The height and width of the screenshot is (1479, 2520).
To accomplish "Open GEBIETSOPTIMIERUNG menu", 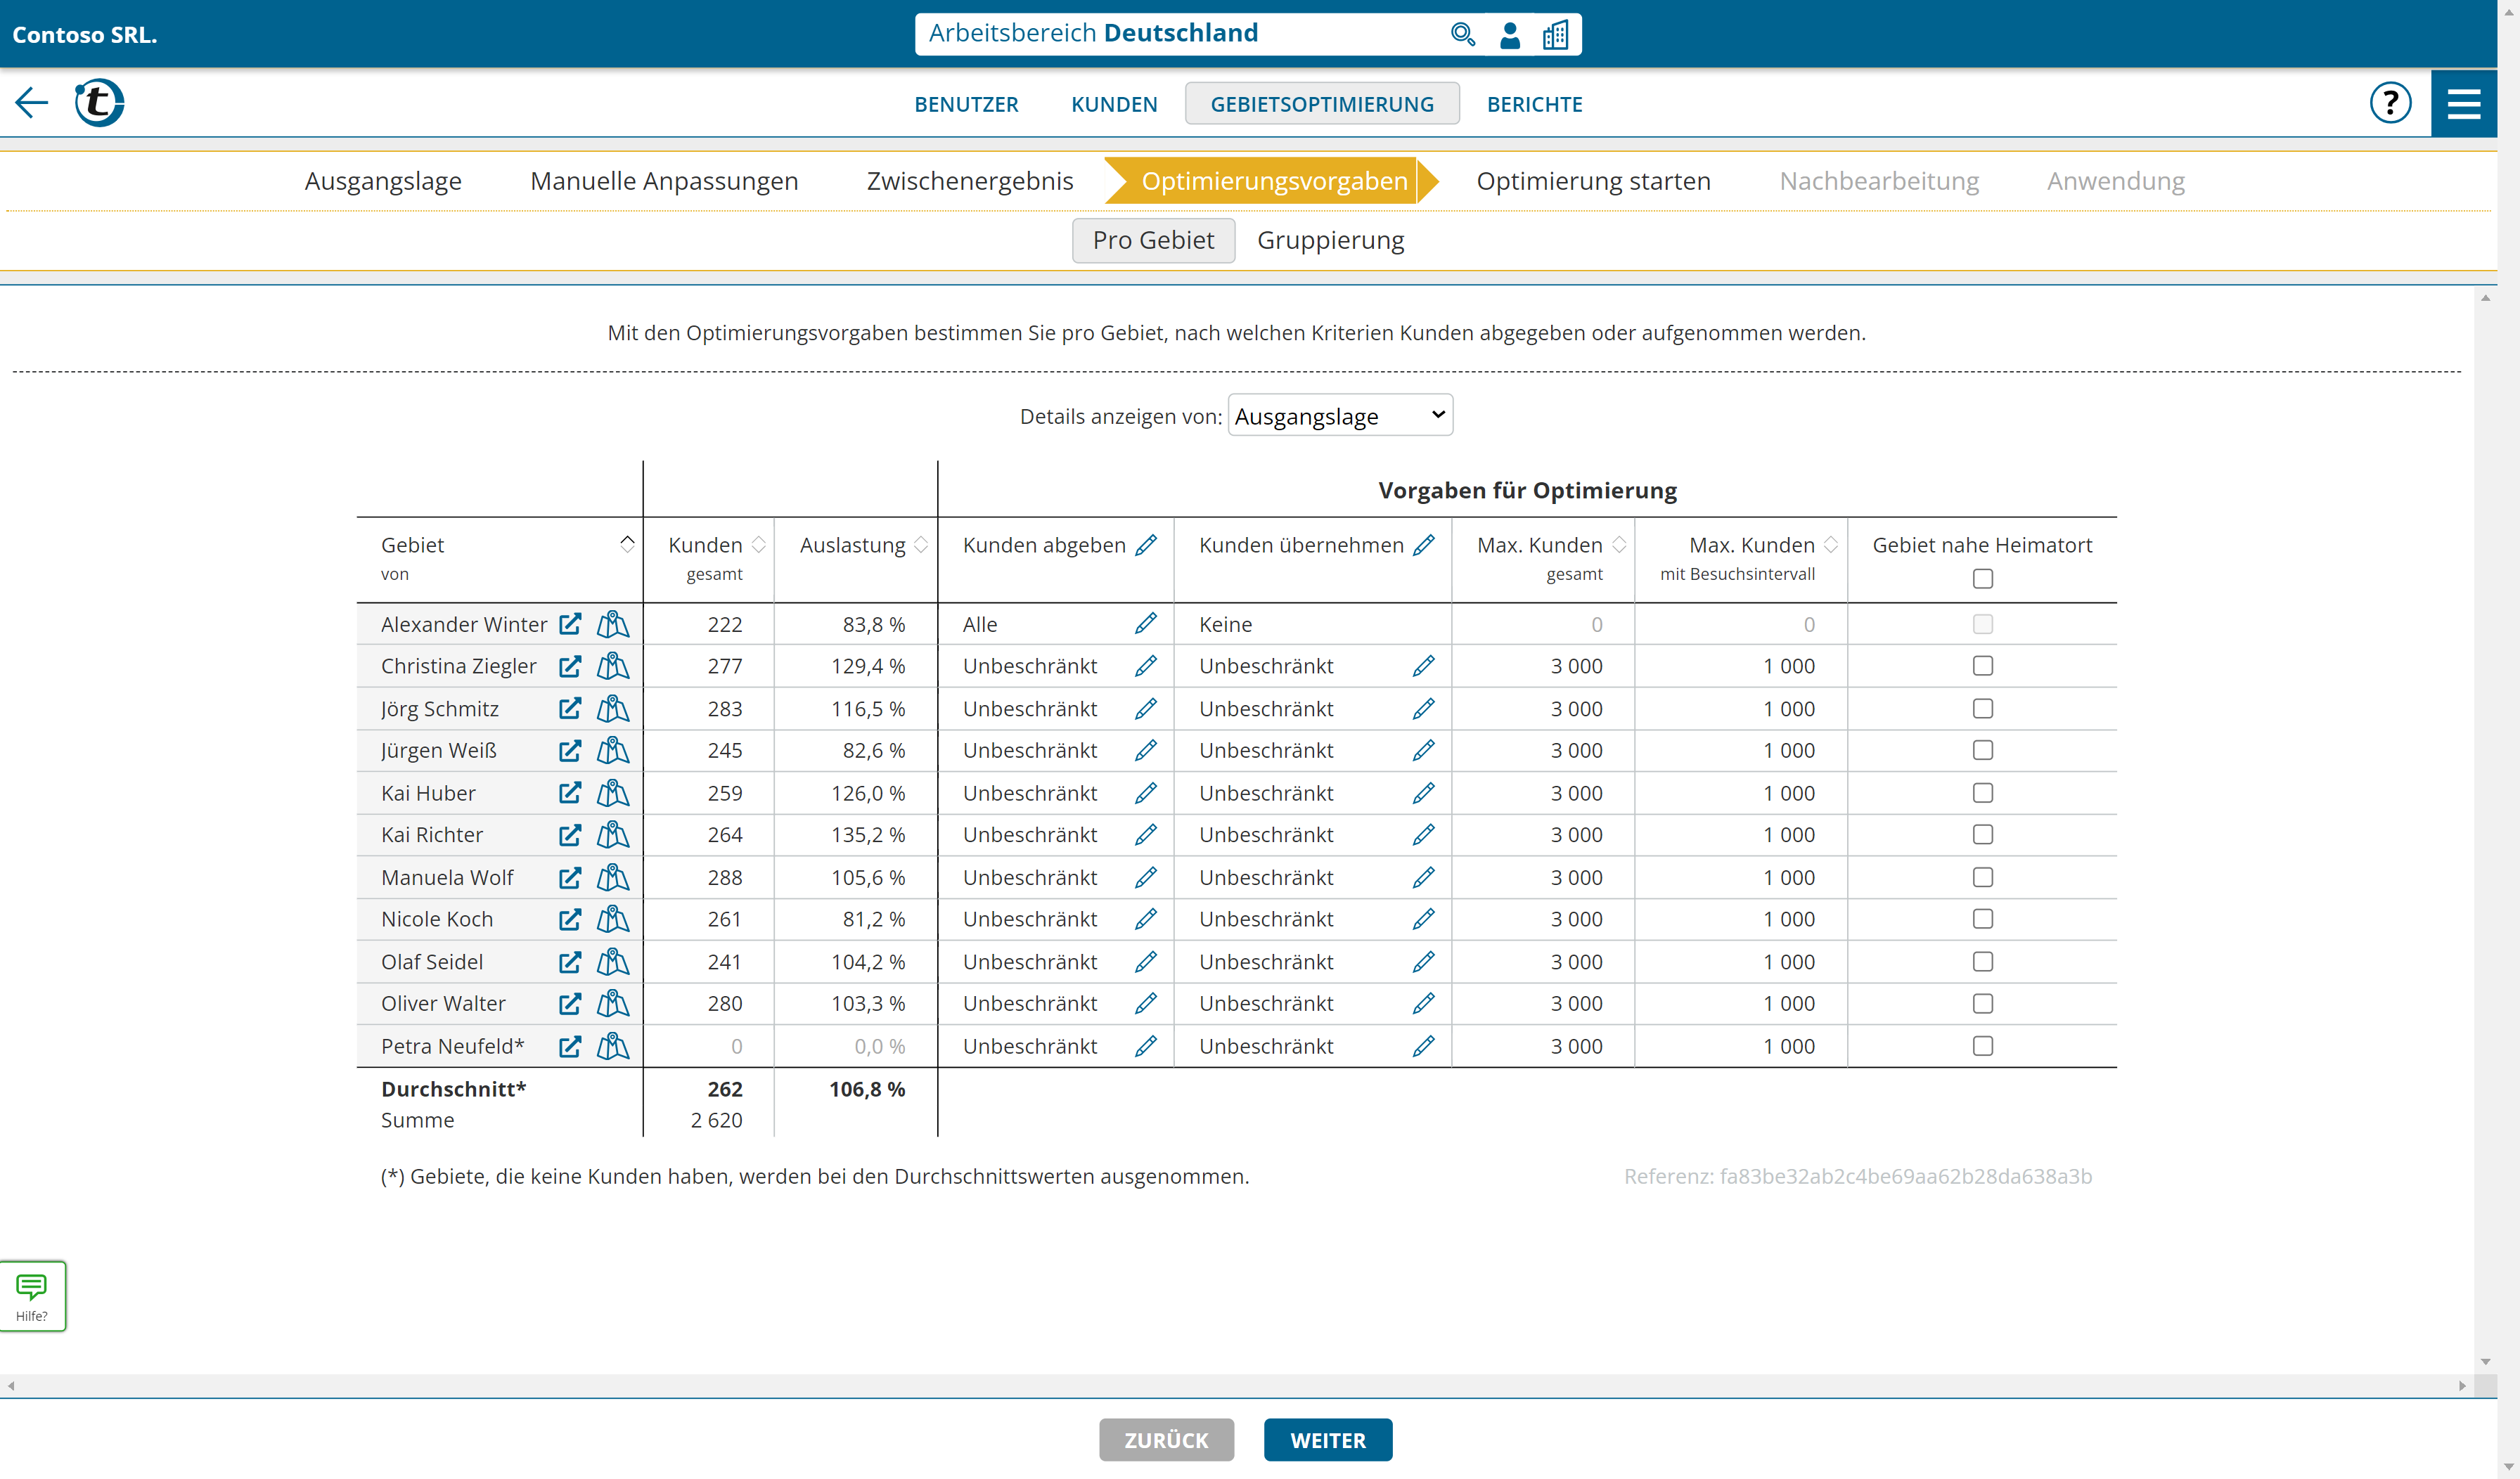I will (1322, 104).
